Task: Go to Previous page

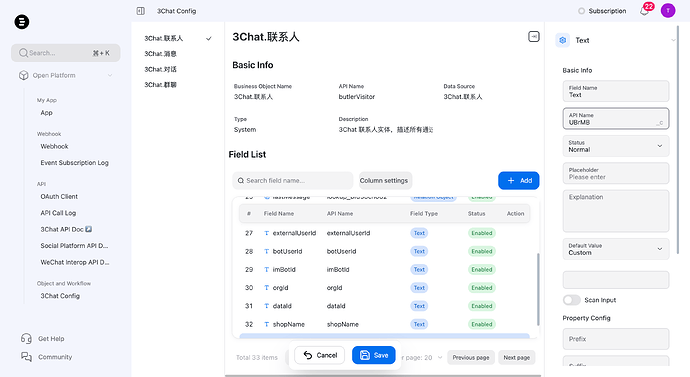Action: point(471,358)
